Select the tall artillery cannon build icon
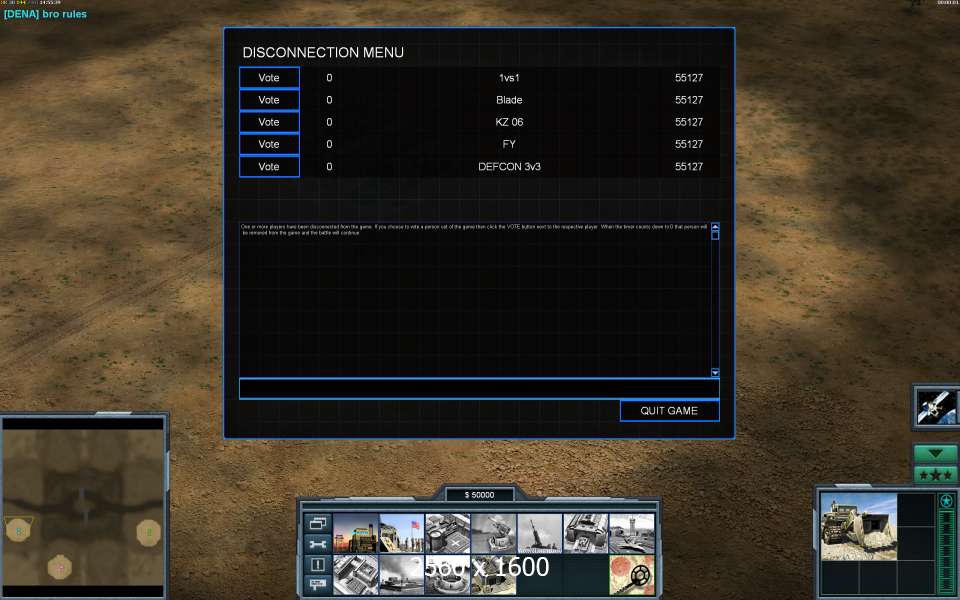This screenshot has width=960, height=600. 539,533
